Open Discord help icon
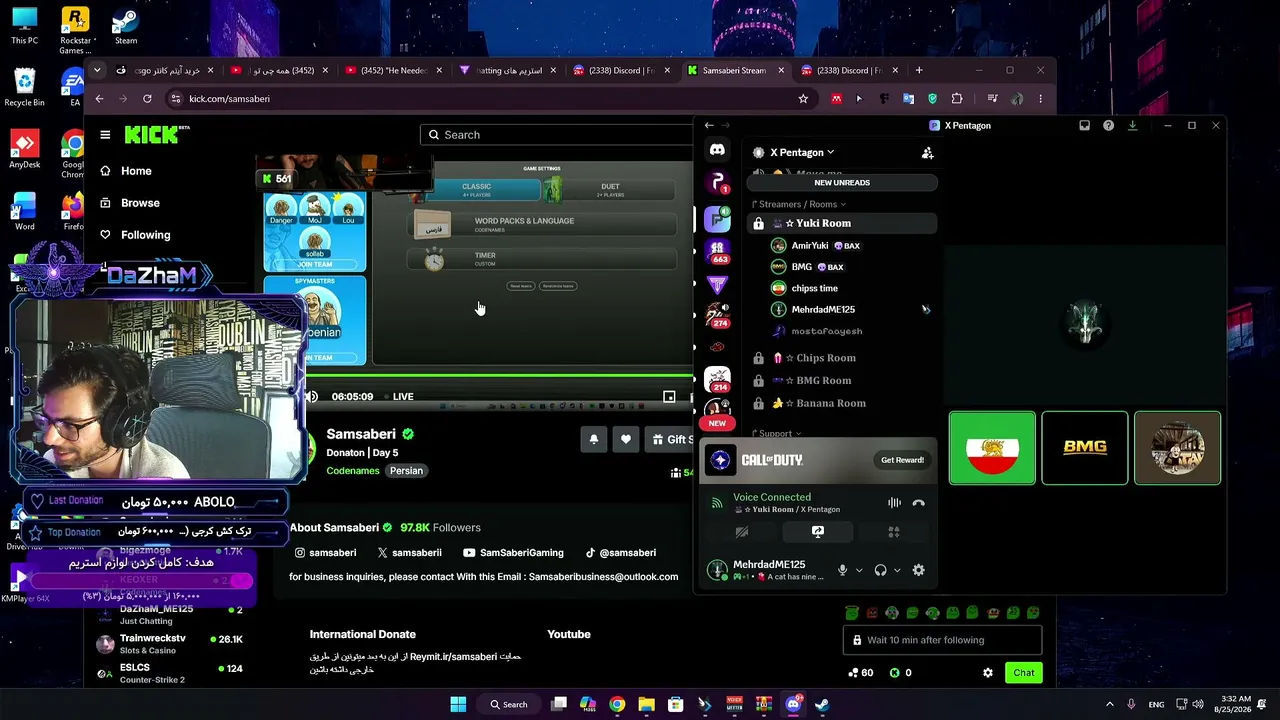Screen dimensions: 1280x720 point(1108,126)
